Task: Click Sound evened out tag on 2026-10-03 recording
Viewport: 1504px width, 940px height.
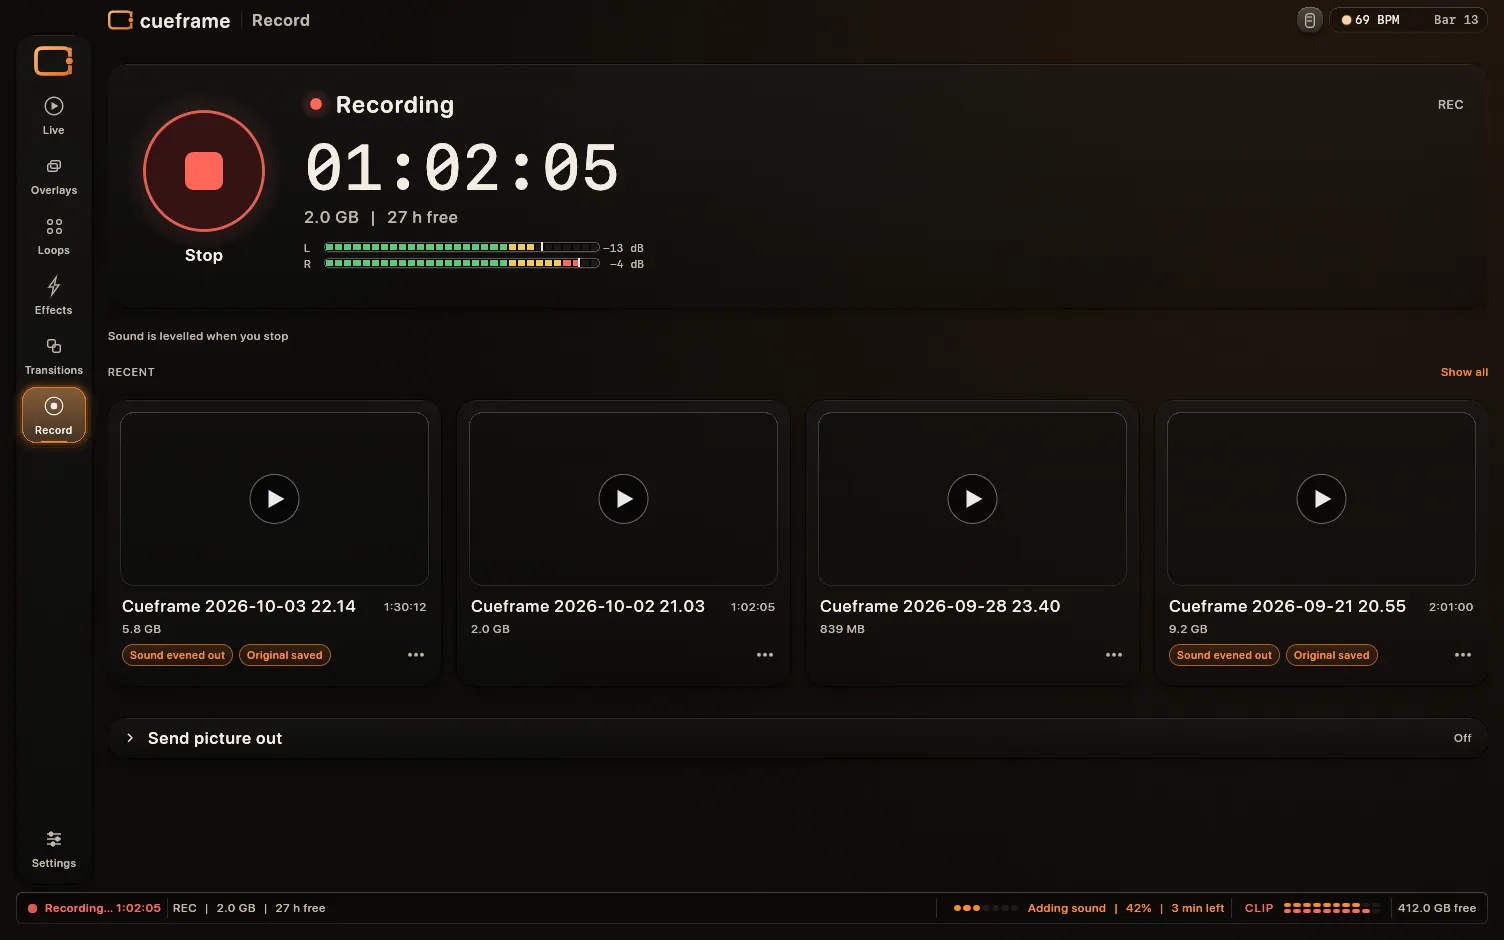Action: 177,655
